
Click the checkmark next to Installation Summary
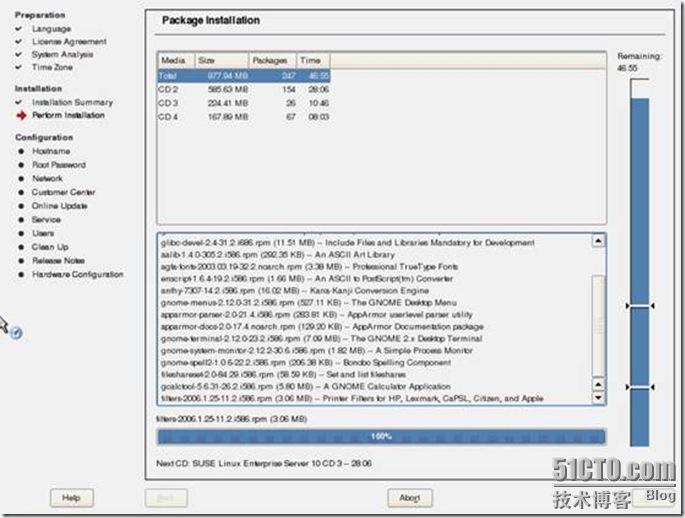point(19,102)
